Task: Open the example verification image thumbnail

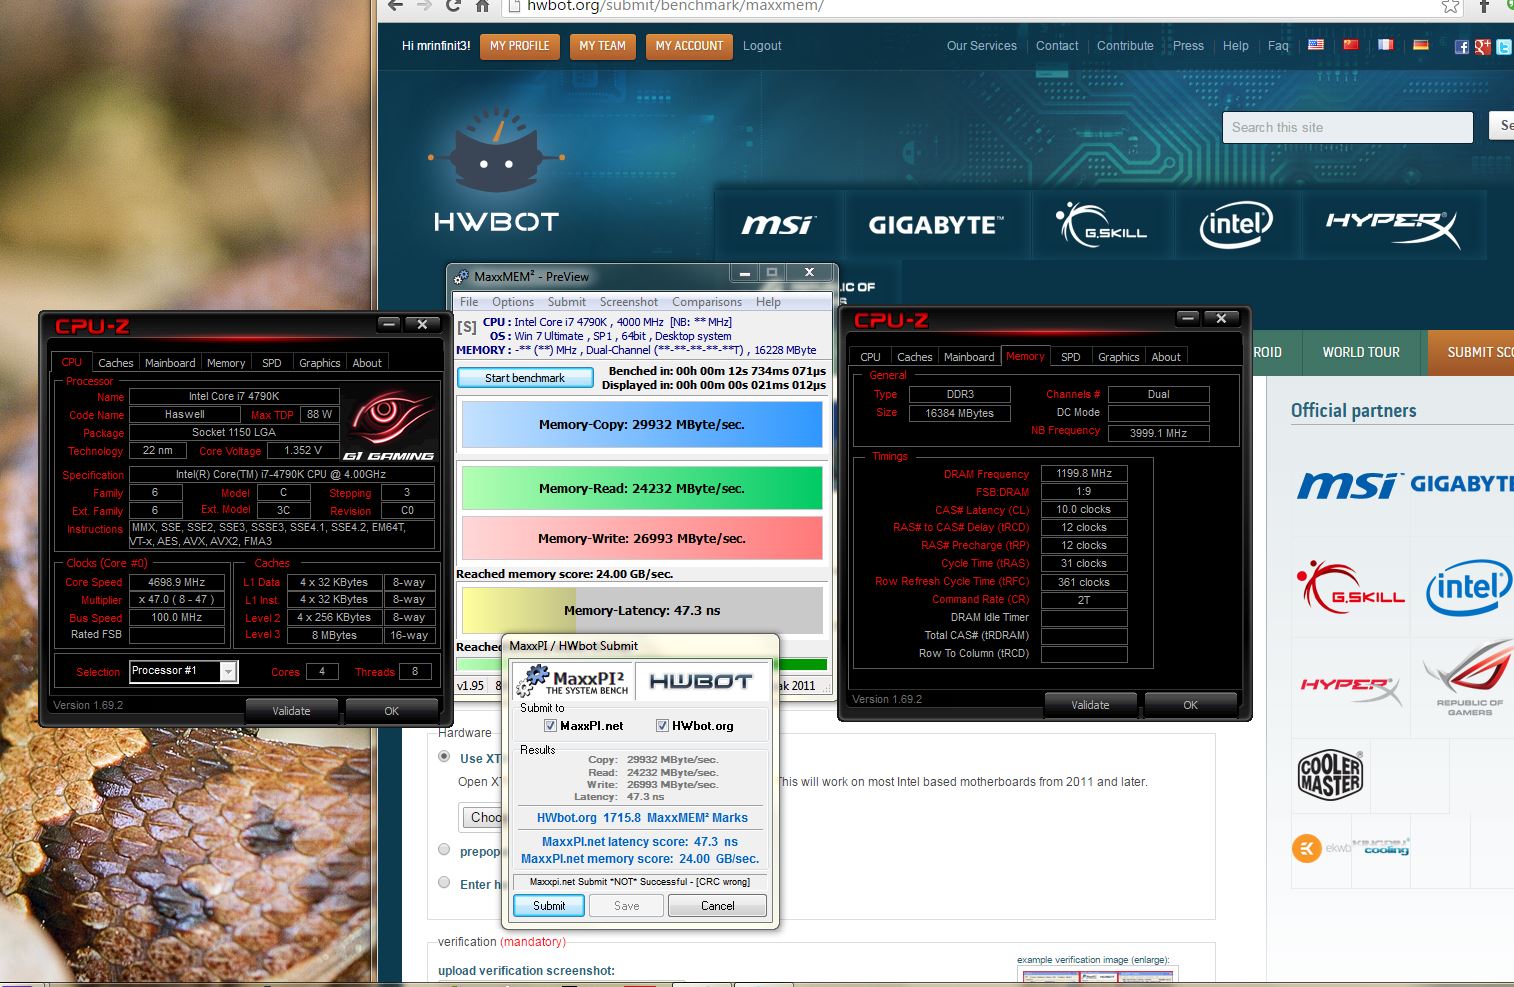Action: [x=1097, y=974]
